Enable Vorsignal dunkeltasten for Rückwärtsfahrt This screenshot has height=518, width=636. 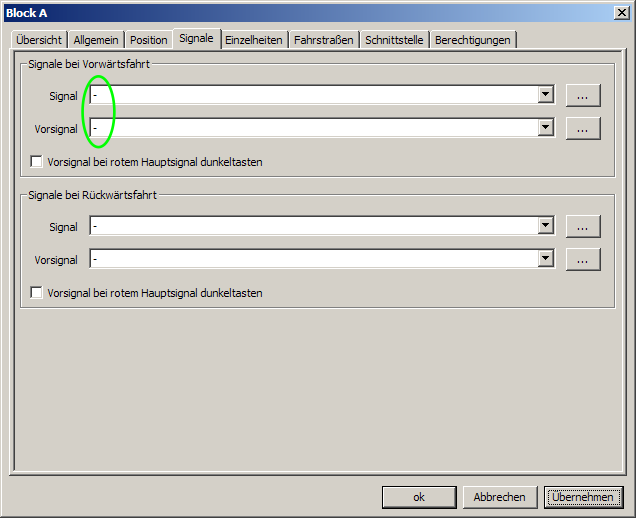[x=37, y=293]
